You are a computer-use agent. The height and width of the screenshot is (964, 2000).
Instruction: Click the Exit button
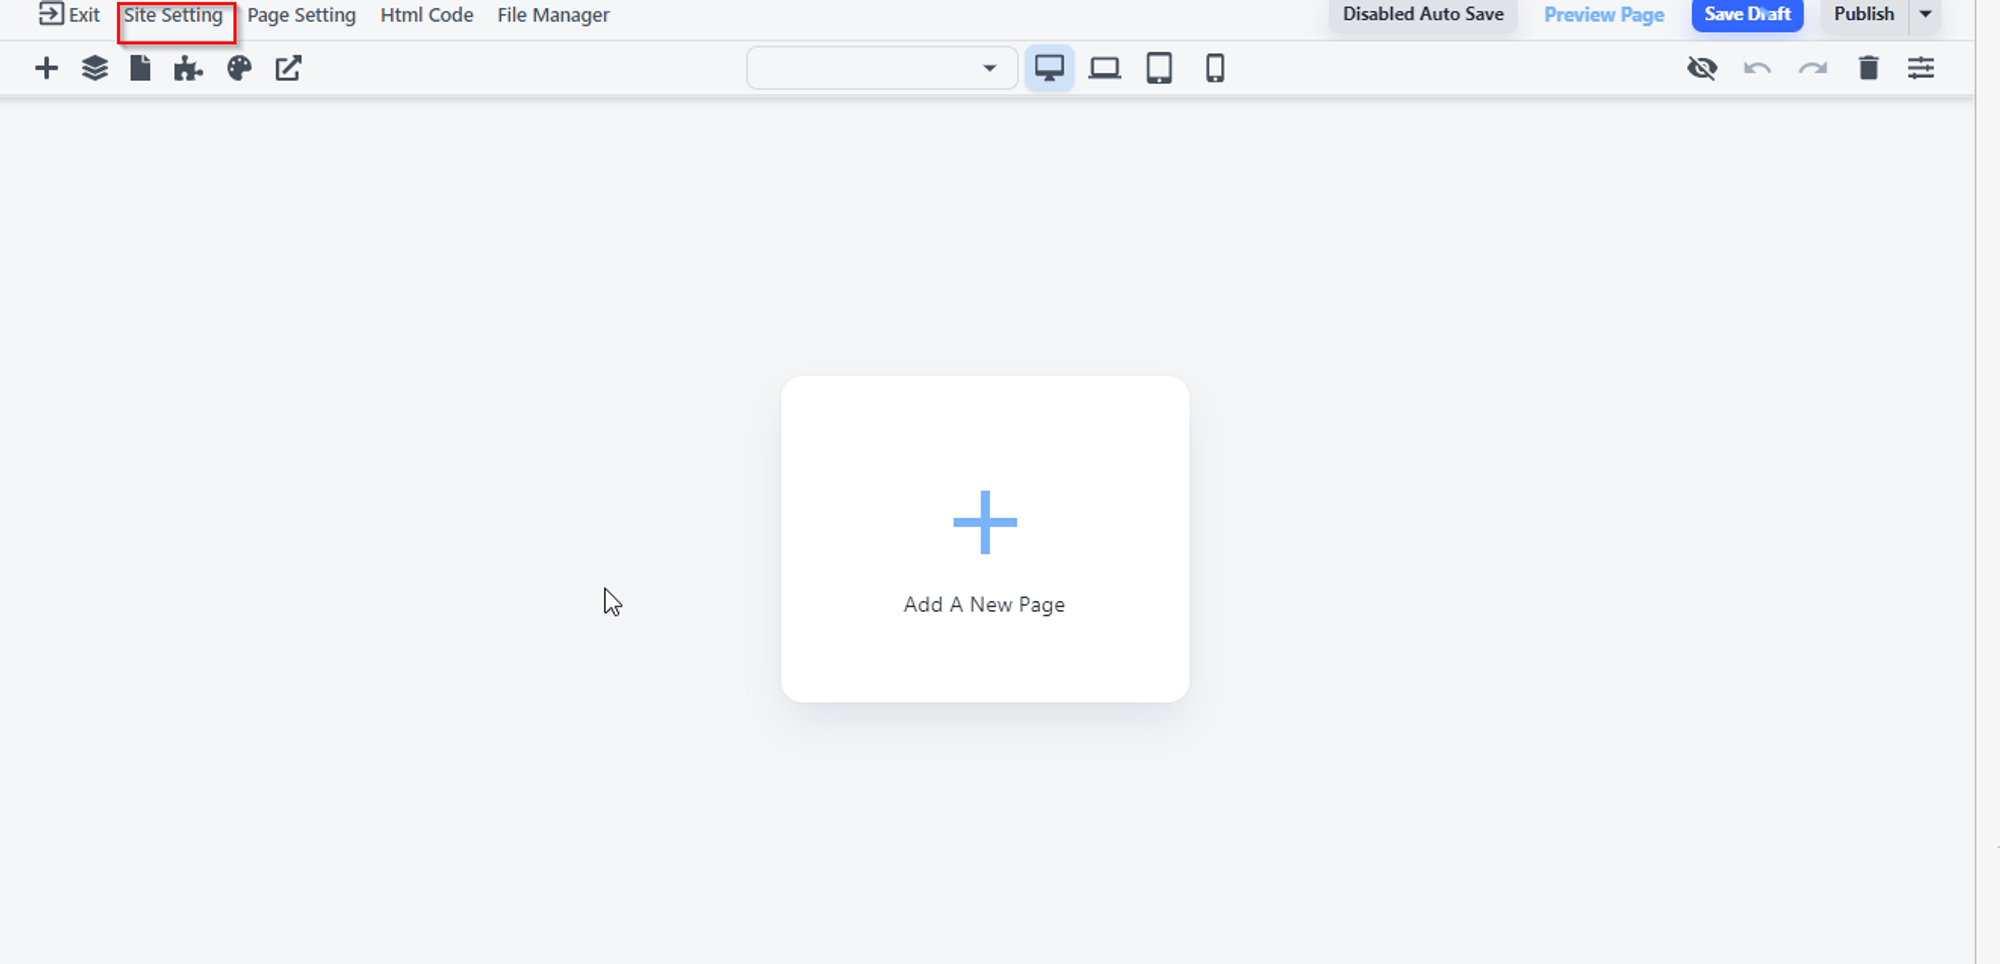(69, 15)
